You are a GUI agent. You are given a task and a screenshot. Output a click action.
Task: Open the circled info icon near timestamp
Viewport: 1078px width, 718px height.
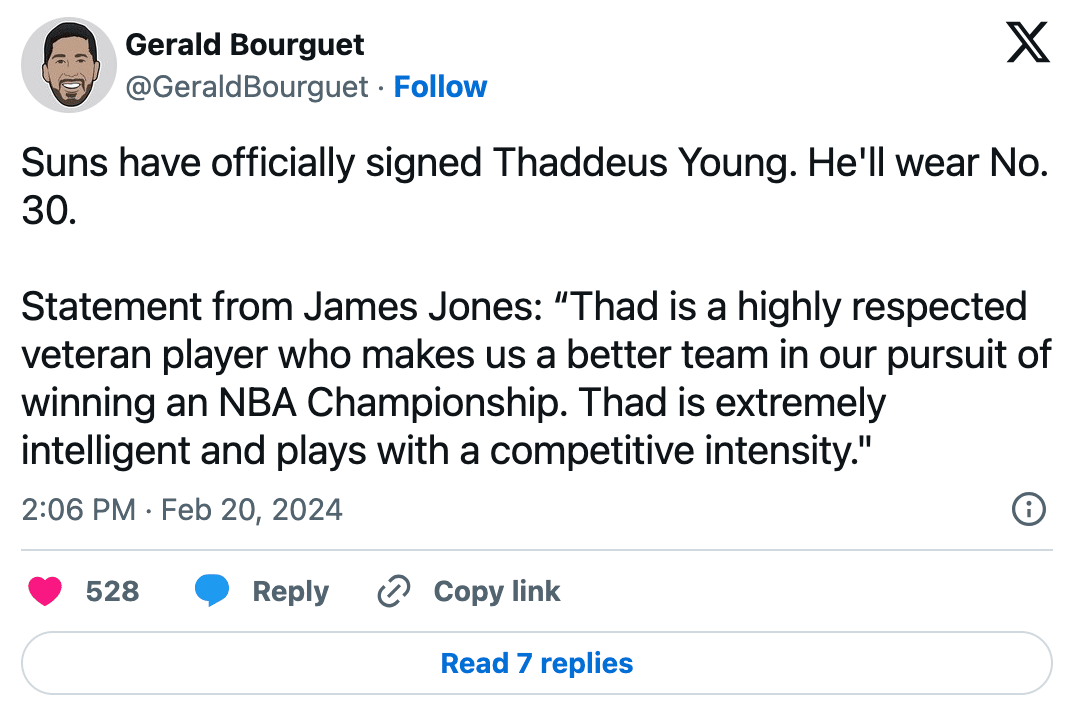(x=1028, y=510)
